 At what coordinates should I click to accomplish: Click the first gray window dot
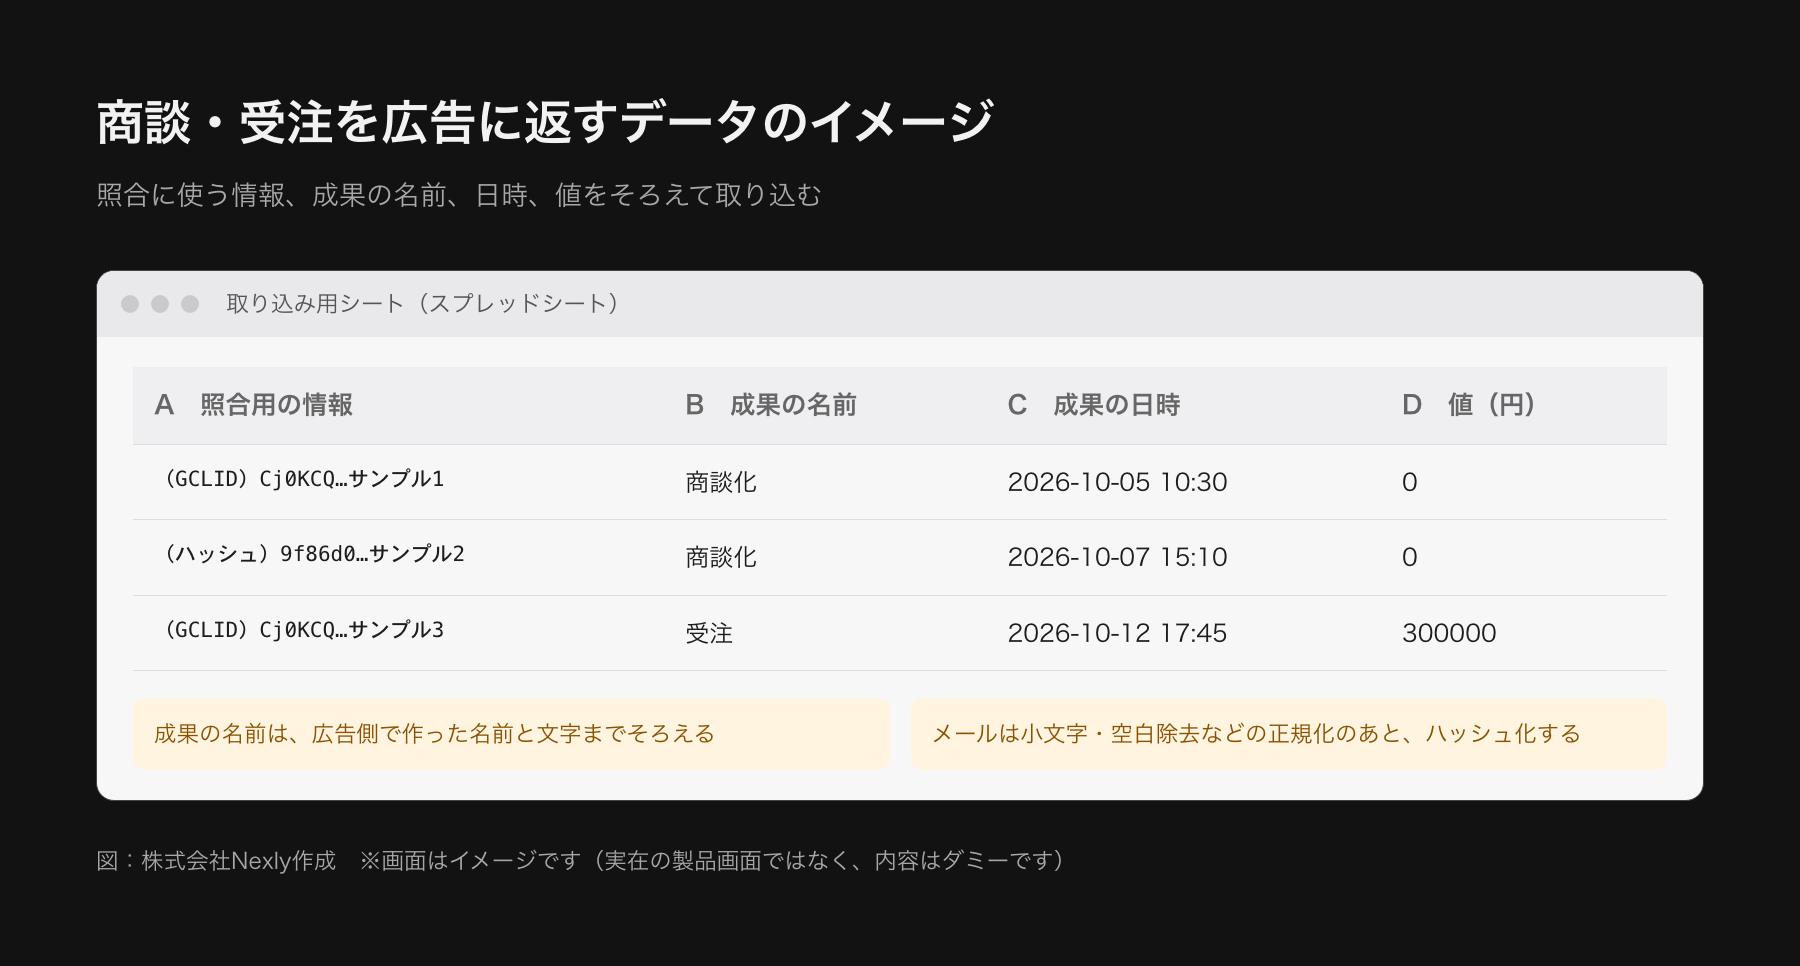[130, 304]
